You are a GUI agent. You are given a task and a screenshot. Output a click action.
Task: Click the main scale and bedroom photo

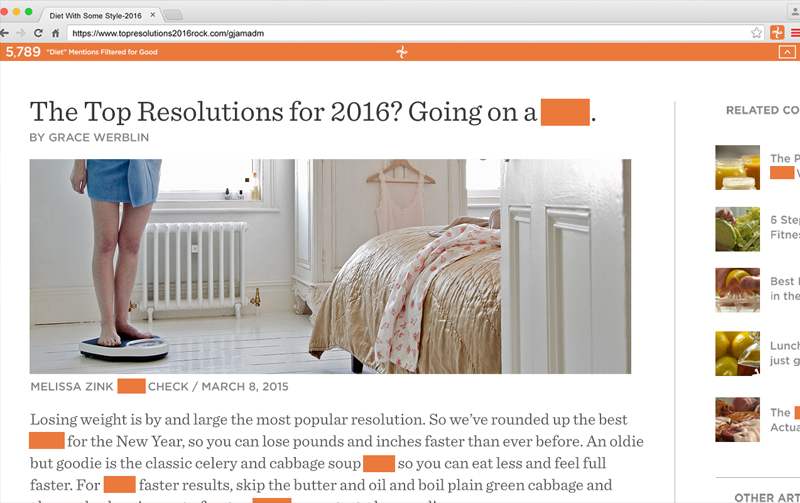pyautogui.click(x=330, y=266)
